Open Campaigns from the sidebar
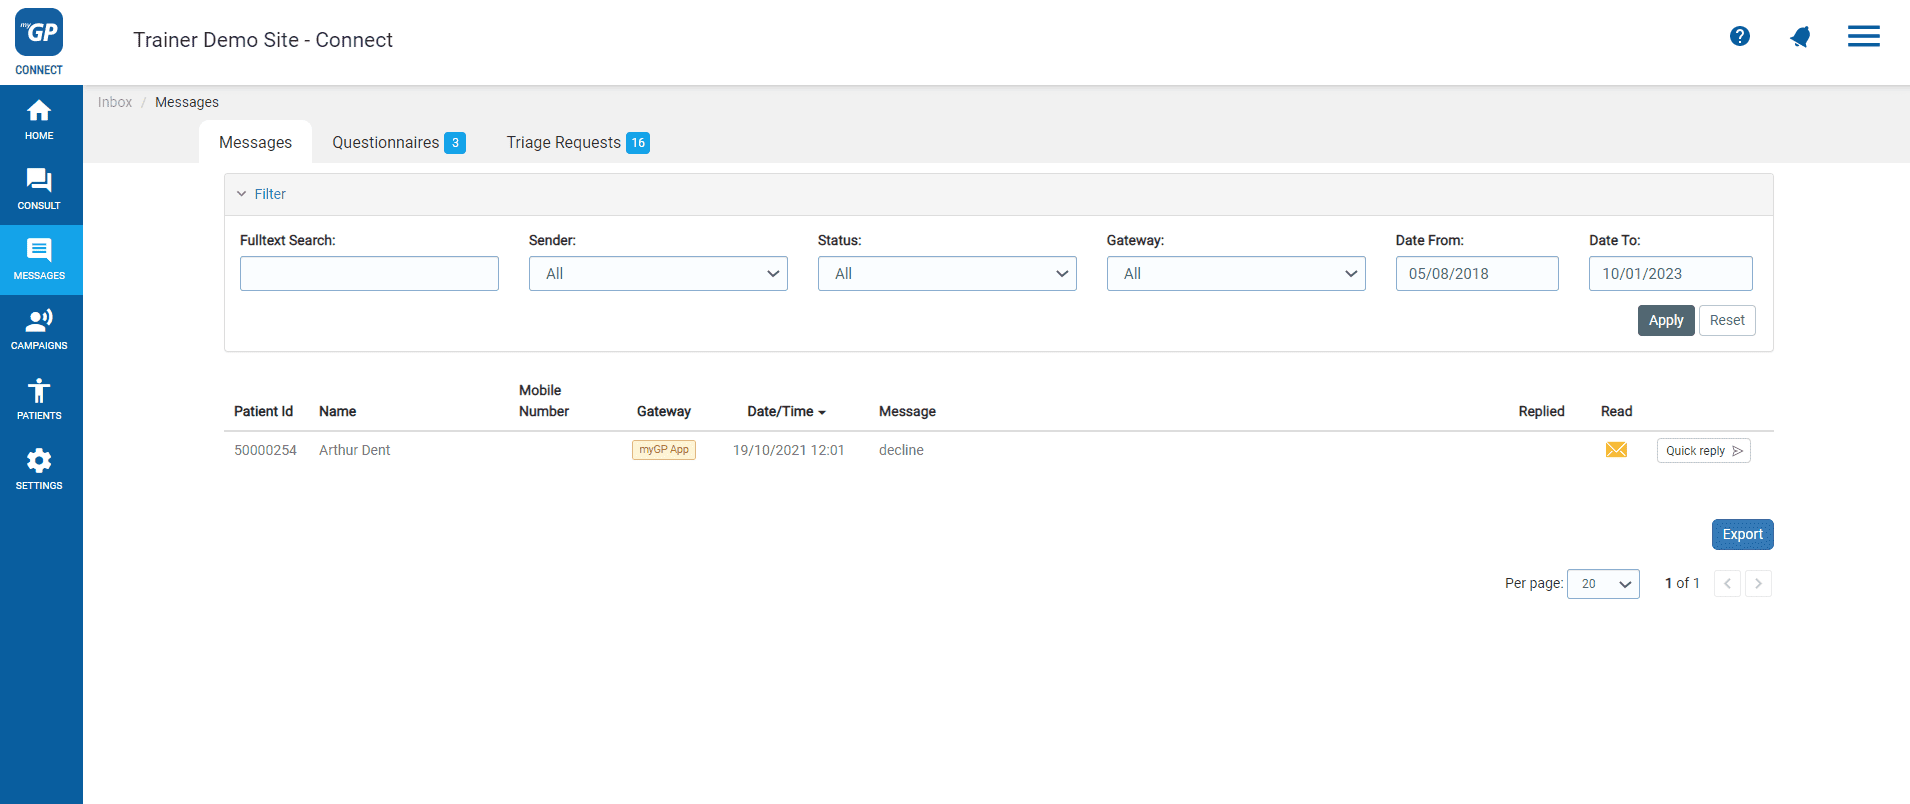This screenshot has height=804, width=1910. (39, 330)
